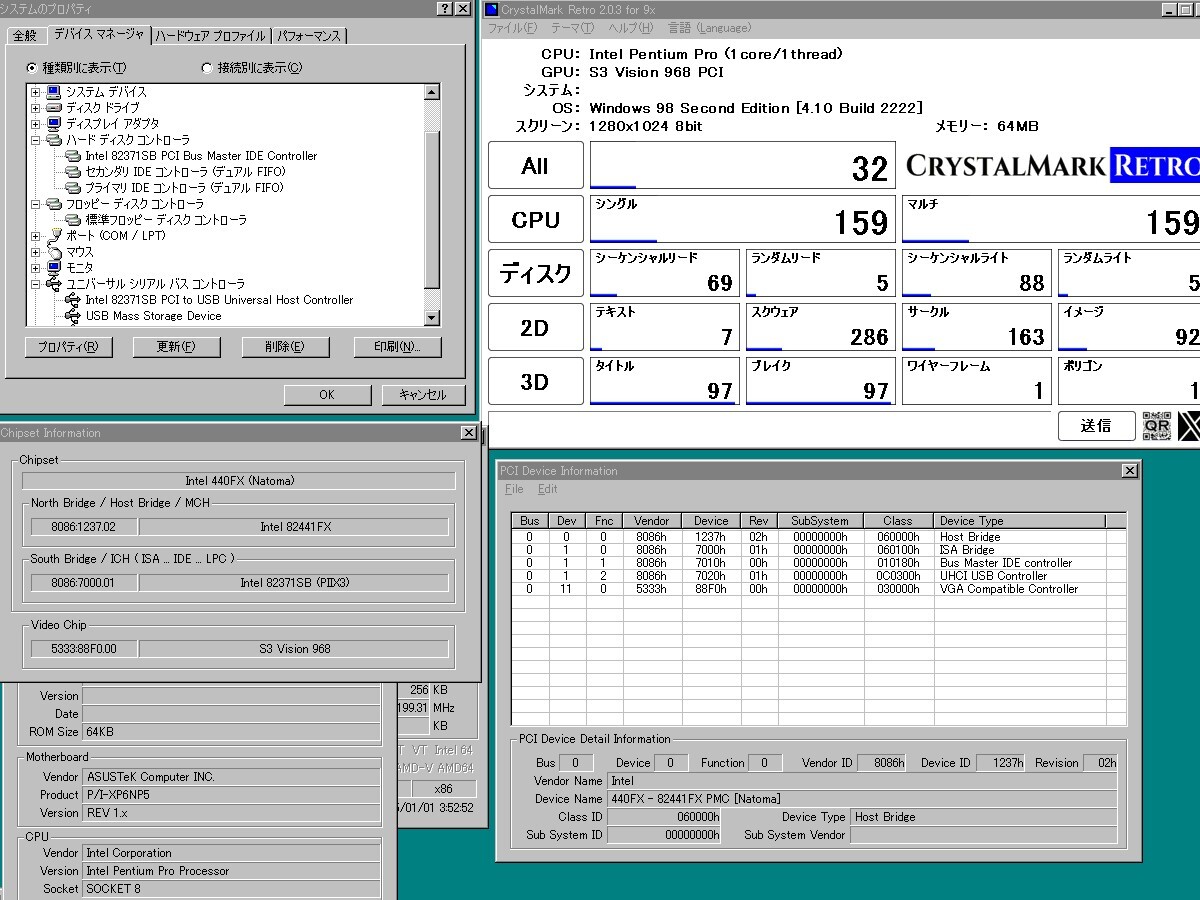1200x900 pixels.
Task: Click the Intel 82441FX field in Chipset Information
Action: point(294,527)
